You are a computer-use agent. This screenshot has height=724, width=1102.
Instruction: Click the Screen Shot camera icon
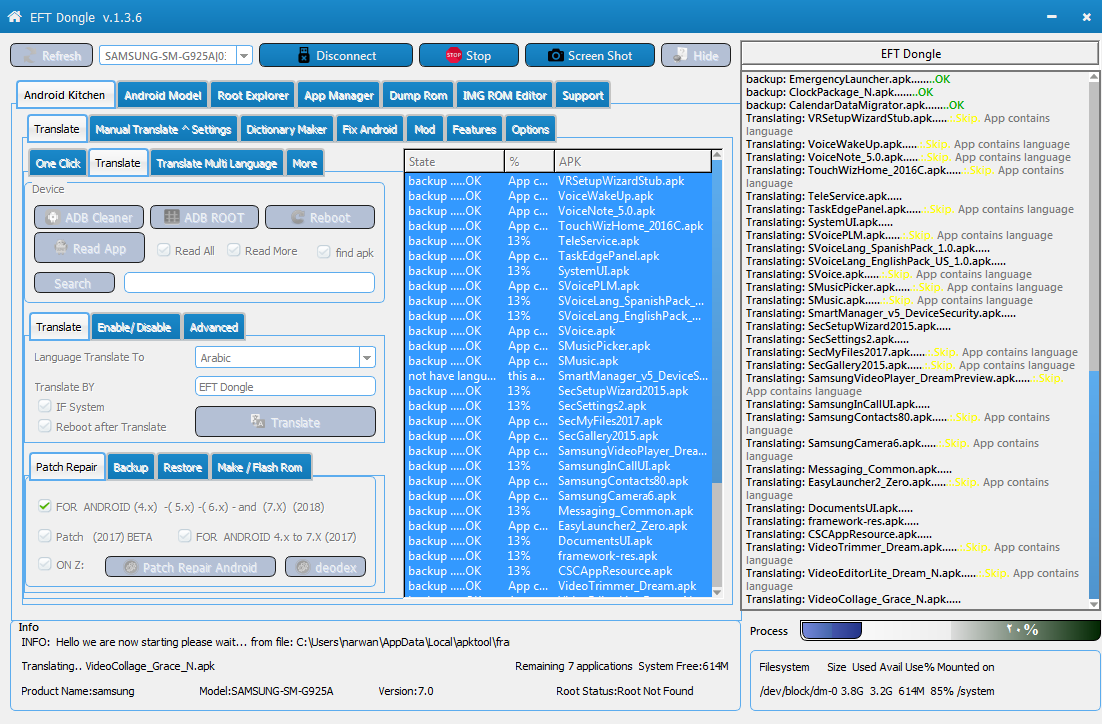tap(556, 56)
